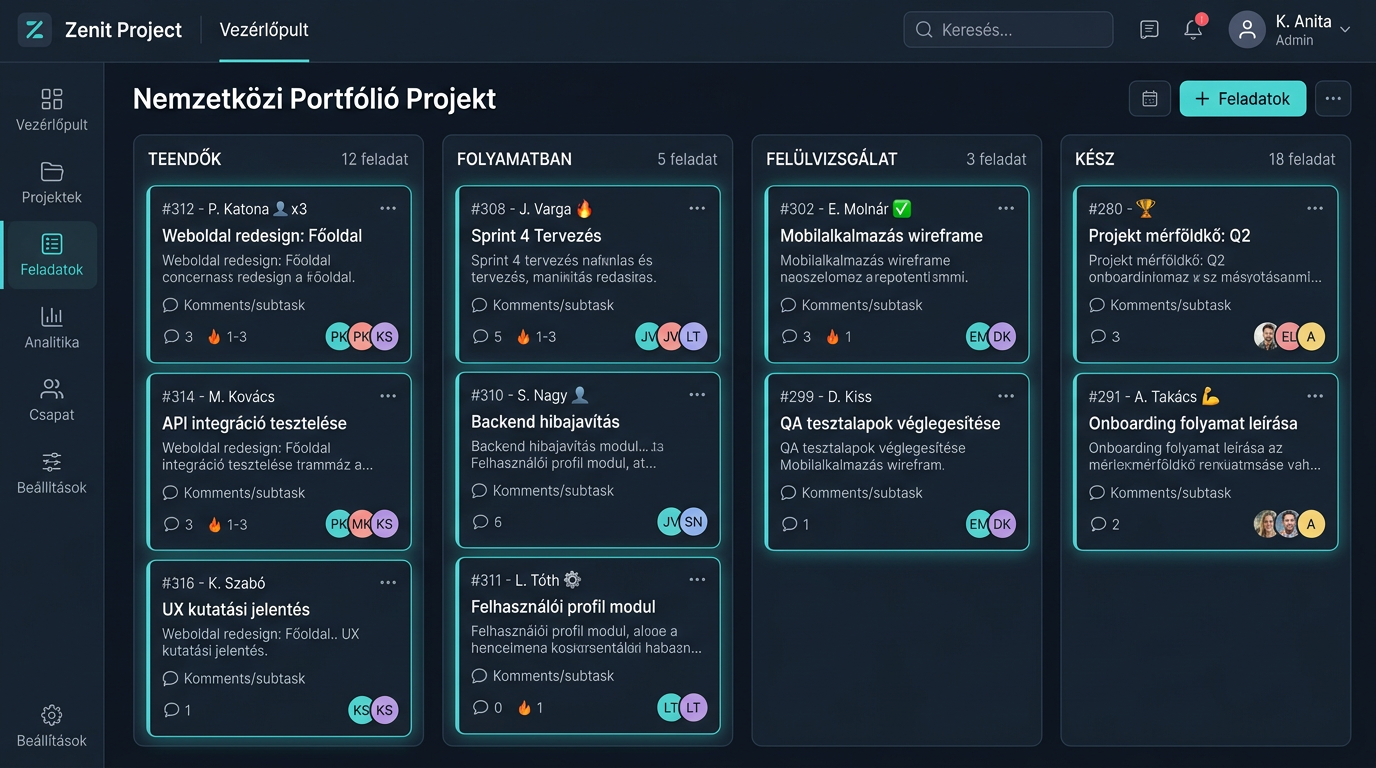Viewport: 1376px width, 768px height.
Task: Open the Backend hibajavítás card title
Action: click(545, 422)
